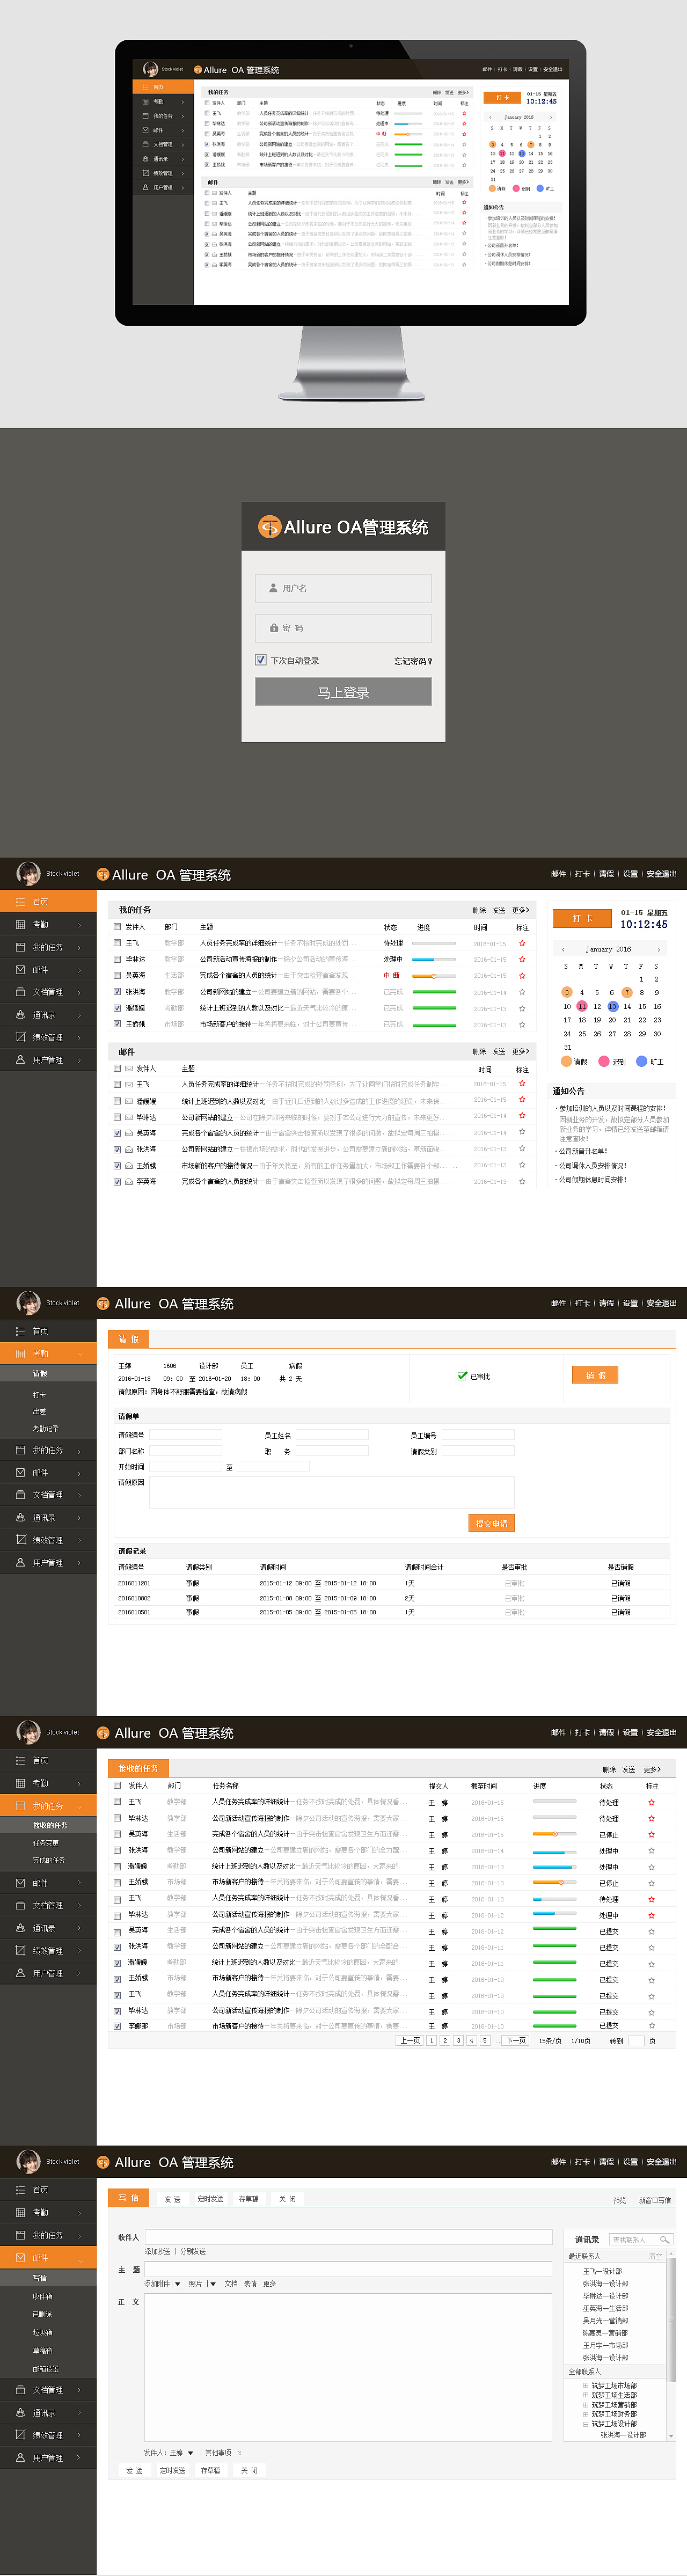On leave request screen, click 文档管理 sidebar icon
This screenshot has height=2576, width=687.
click(20, 1495)
